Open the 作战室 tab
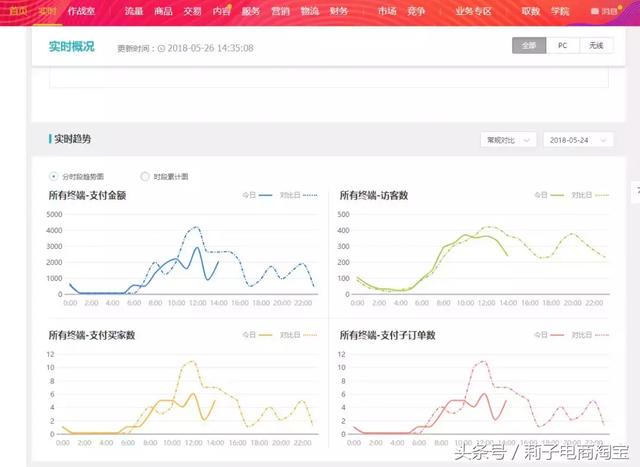 [x=81, y=11]
